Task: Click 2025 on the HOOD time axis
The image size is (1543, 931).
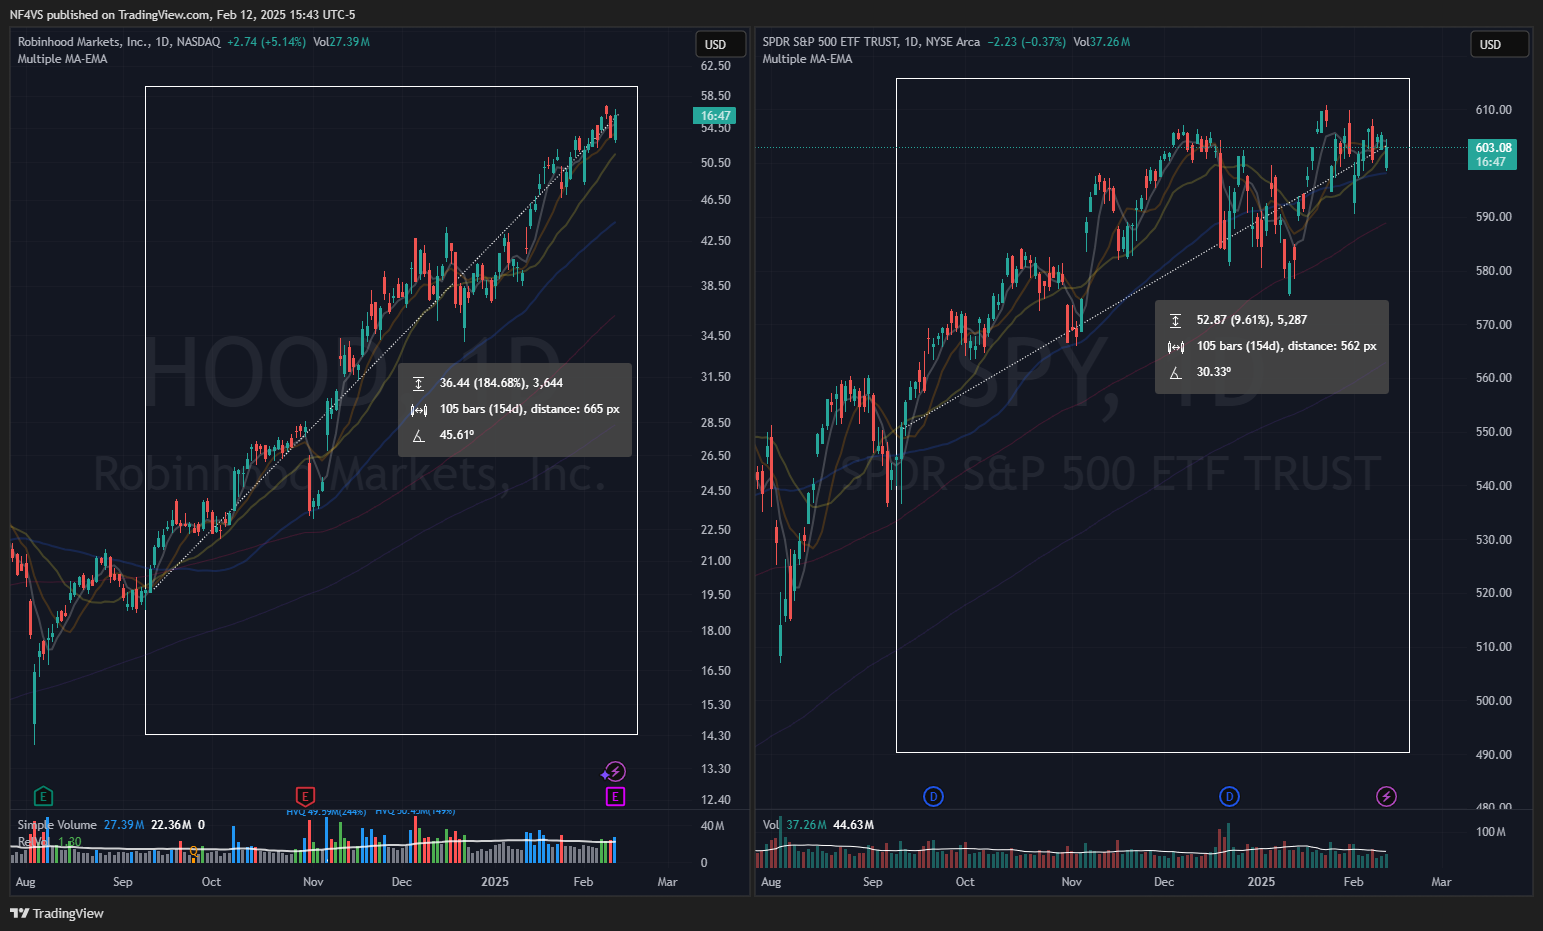Action: point(494,882)
